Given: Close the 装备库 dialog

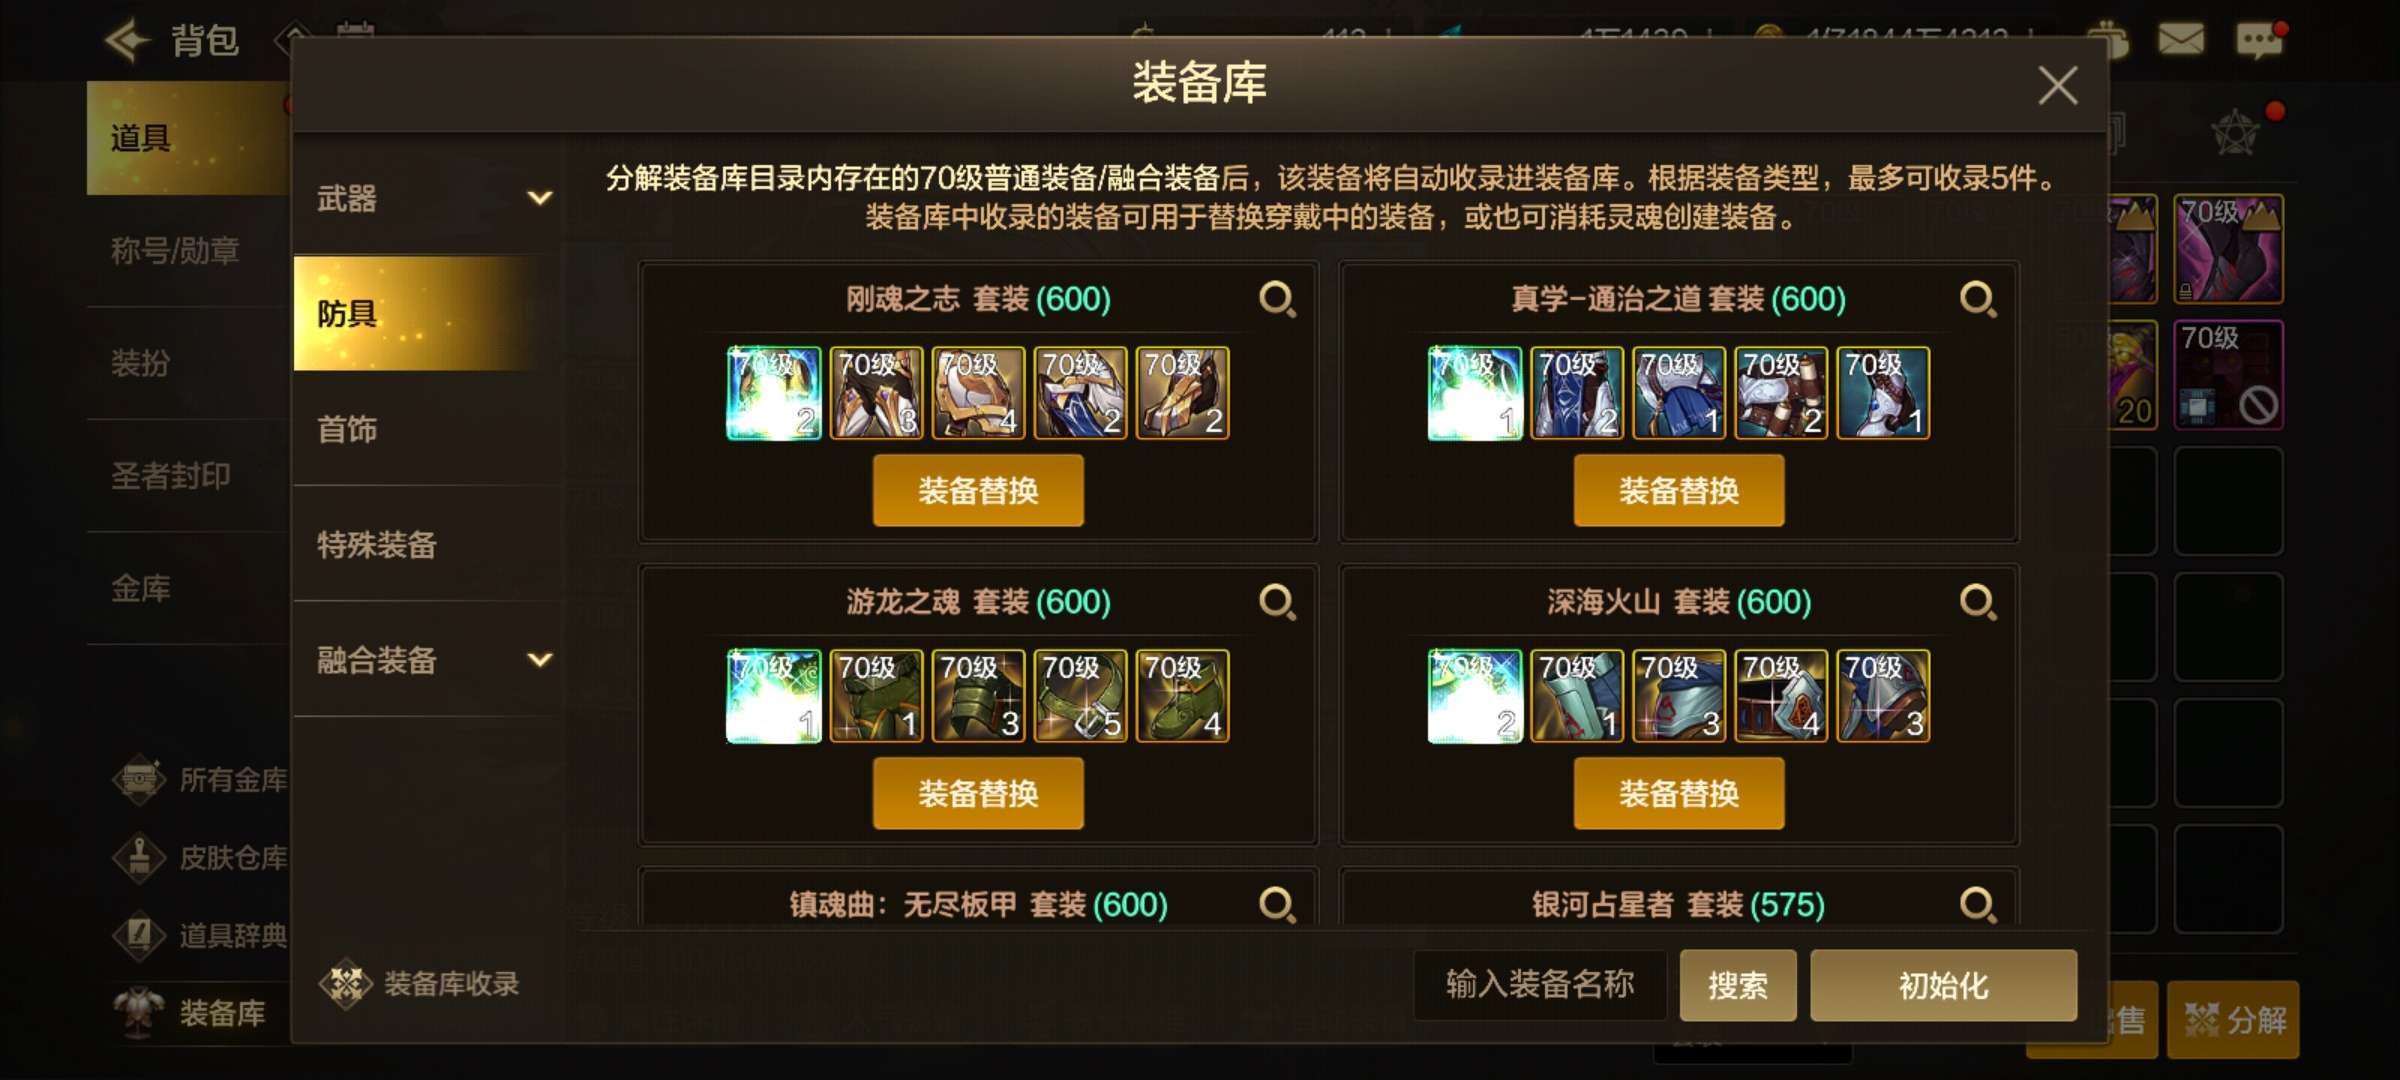Looking at the screenshot, I should click(2057, 86).
